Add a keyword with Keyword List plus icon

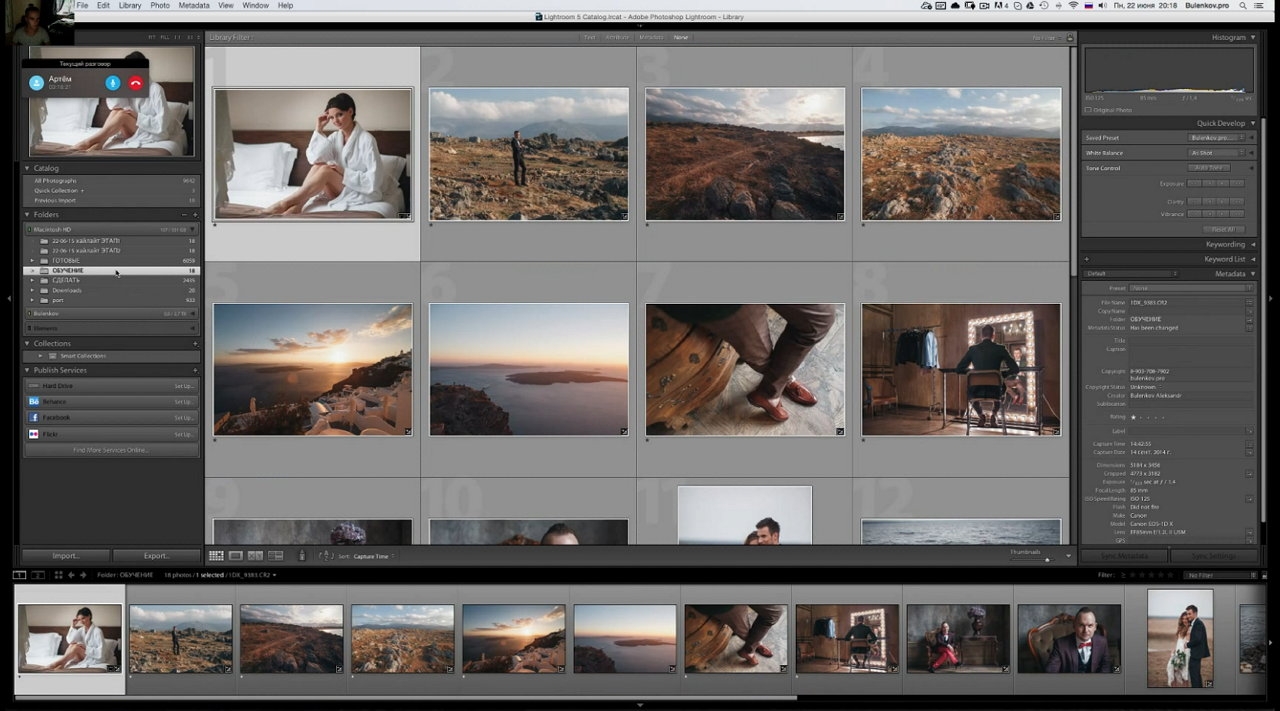(x=1086, y=259)
